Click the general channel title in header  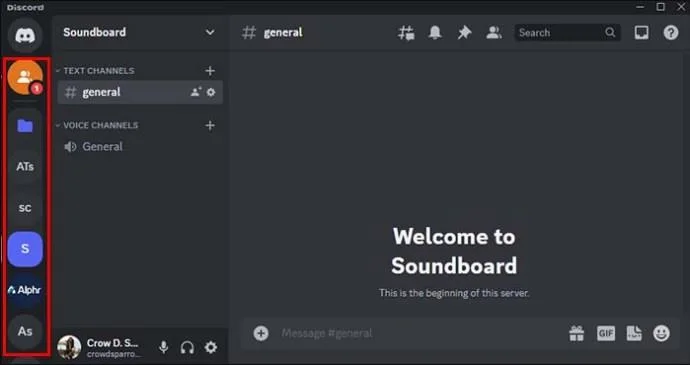point(283,33)
